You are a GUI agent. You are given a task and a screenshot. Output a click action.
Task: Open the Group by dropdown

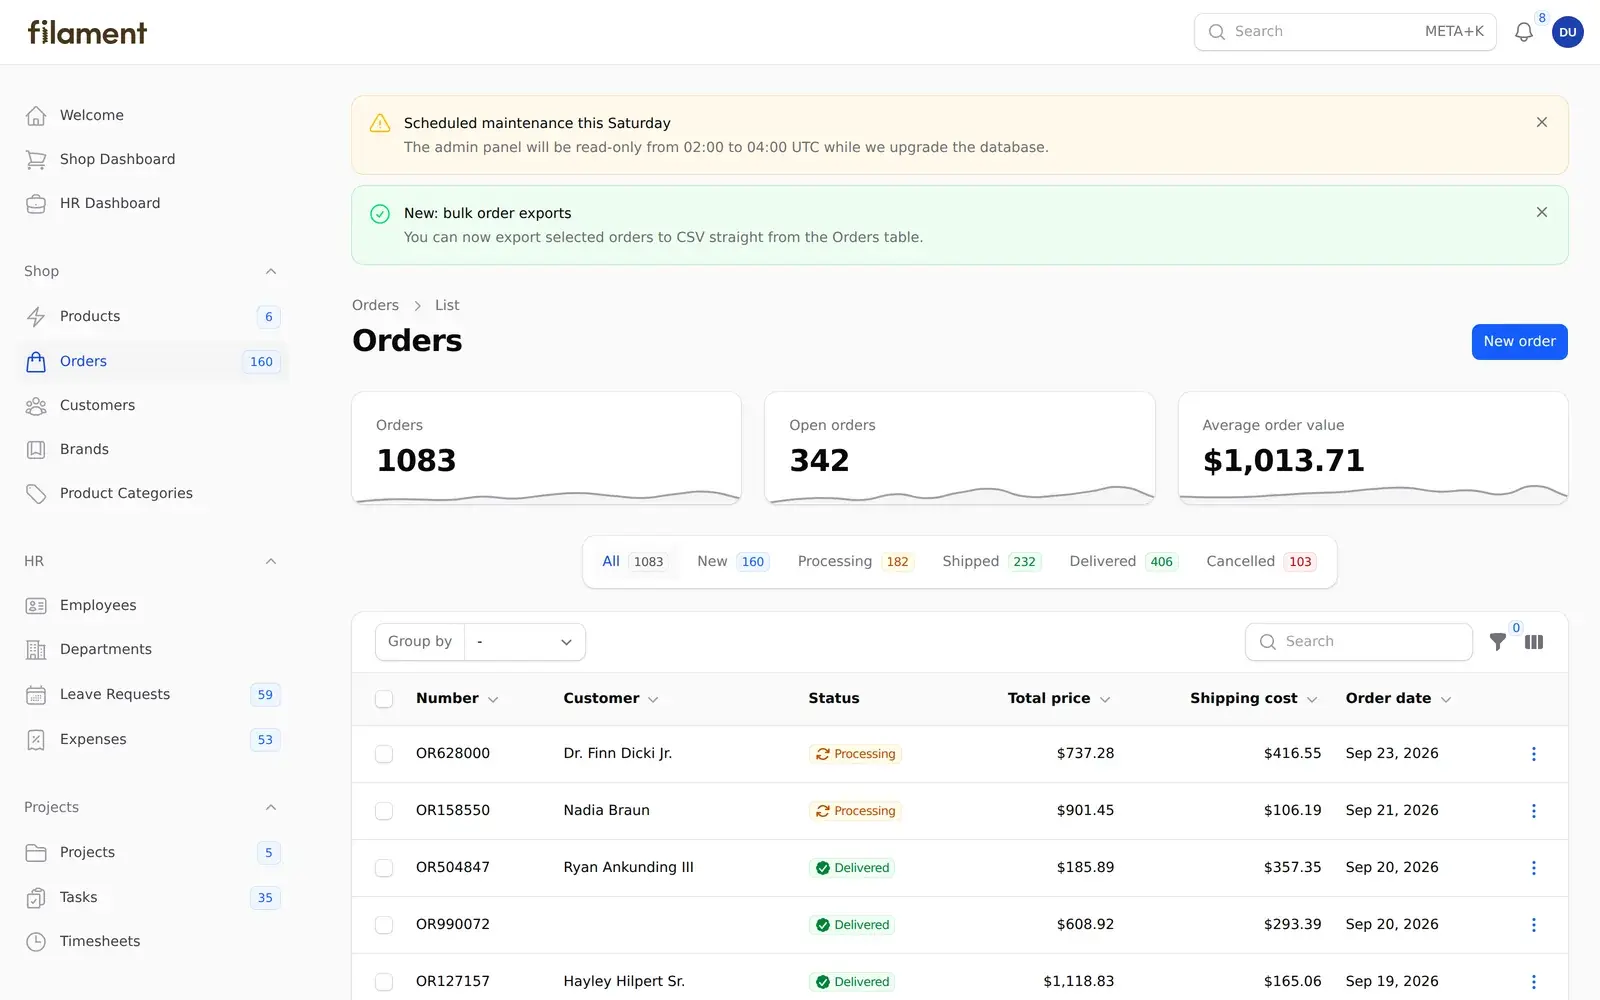click(525, 642)
